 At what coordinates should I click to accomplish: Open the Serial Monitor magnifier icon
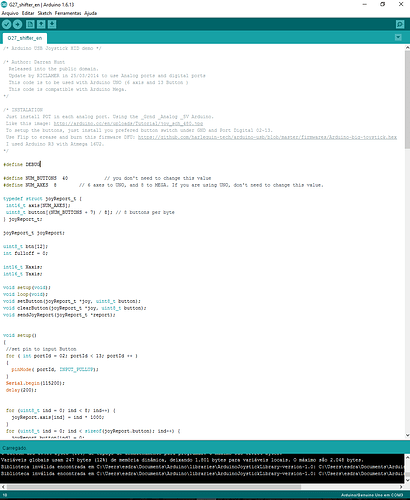point(400,24)
